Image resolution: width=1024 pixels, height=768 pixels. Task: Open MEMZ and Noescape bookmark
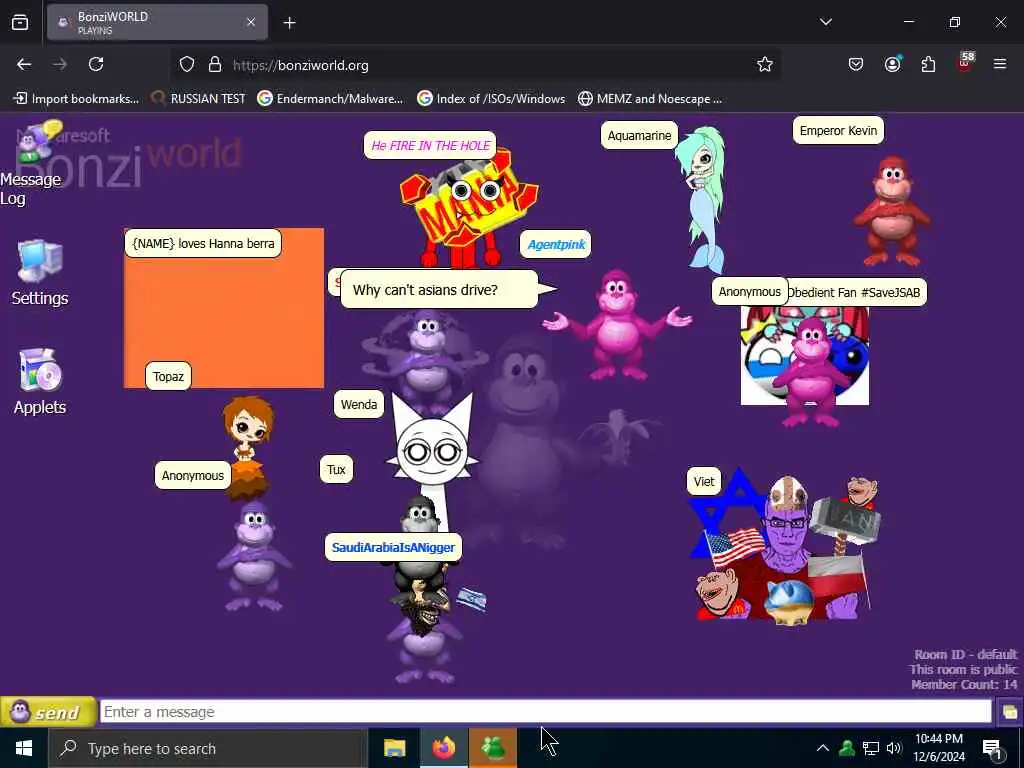coord(650,99)
